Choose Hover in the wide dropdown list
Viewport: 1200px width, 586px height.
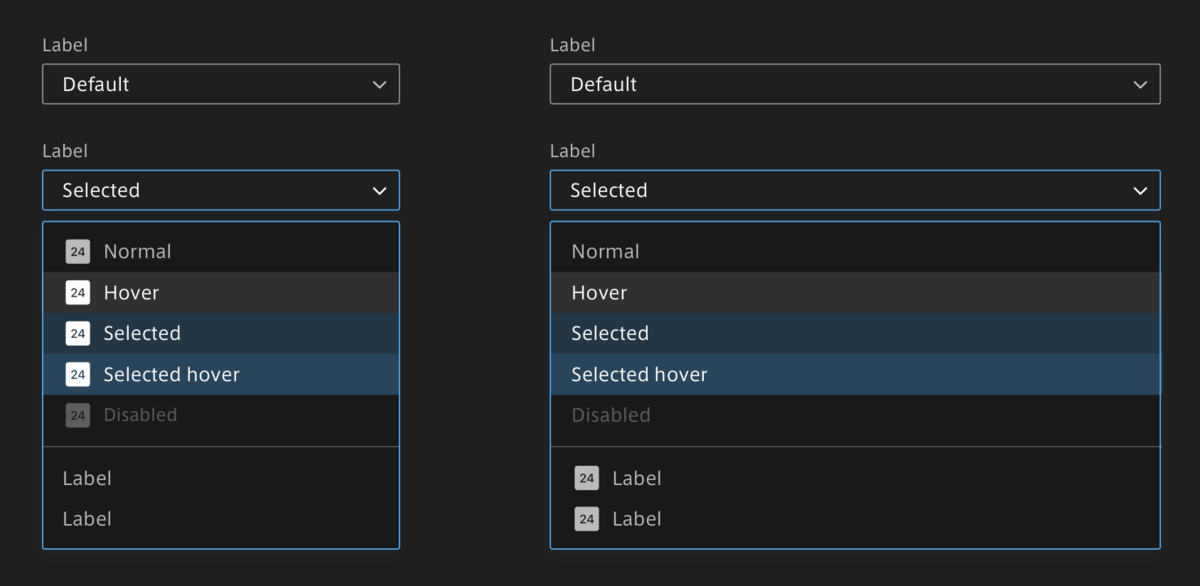click(x=599, y=293)
